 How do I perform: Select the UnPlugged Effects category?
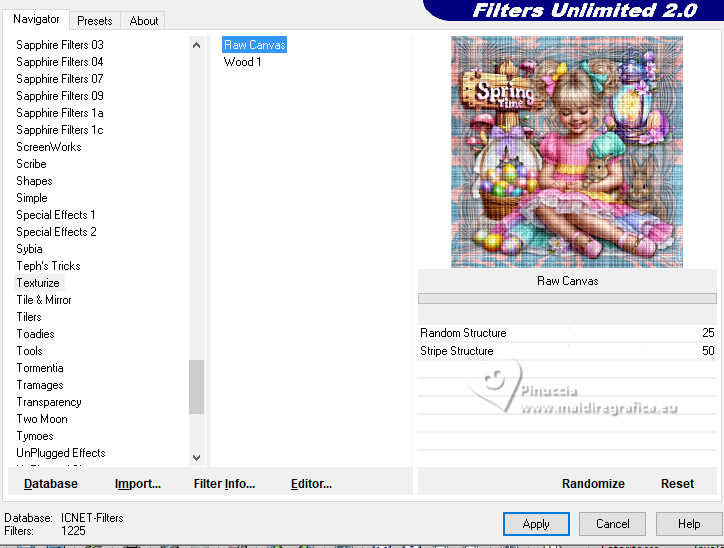(61, 453)
